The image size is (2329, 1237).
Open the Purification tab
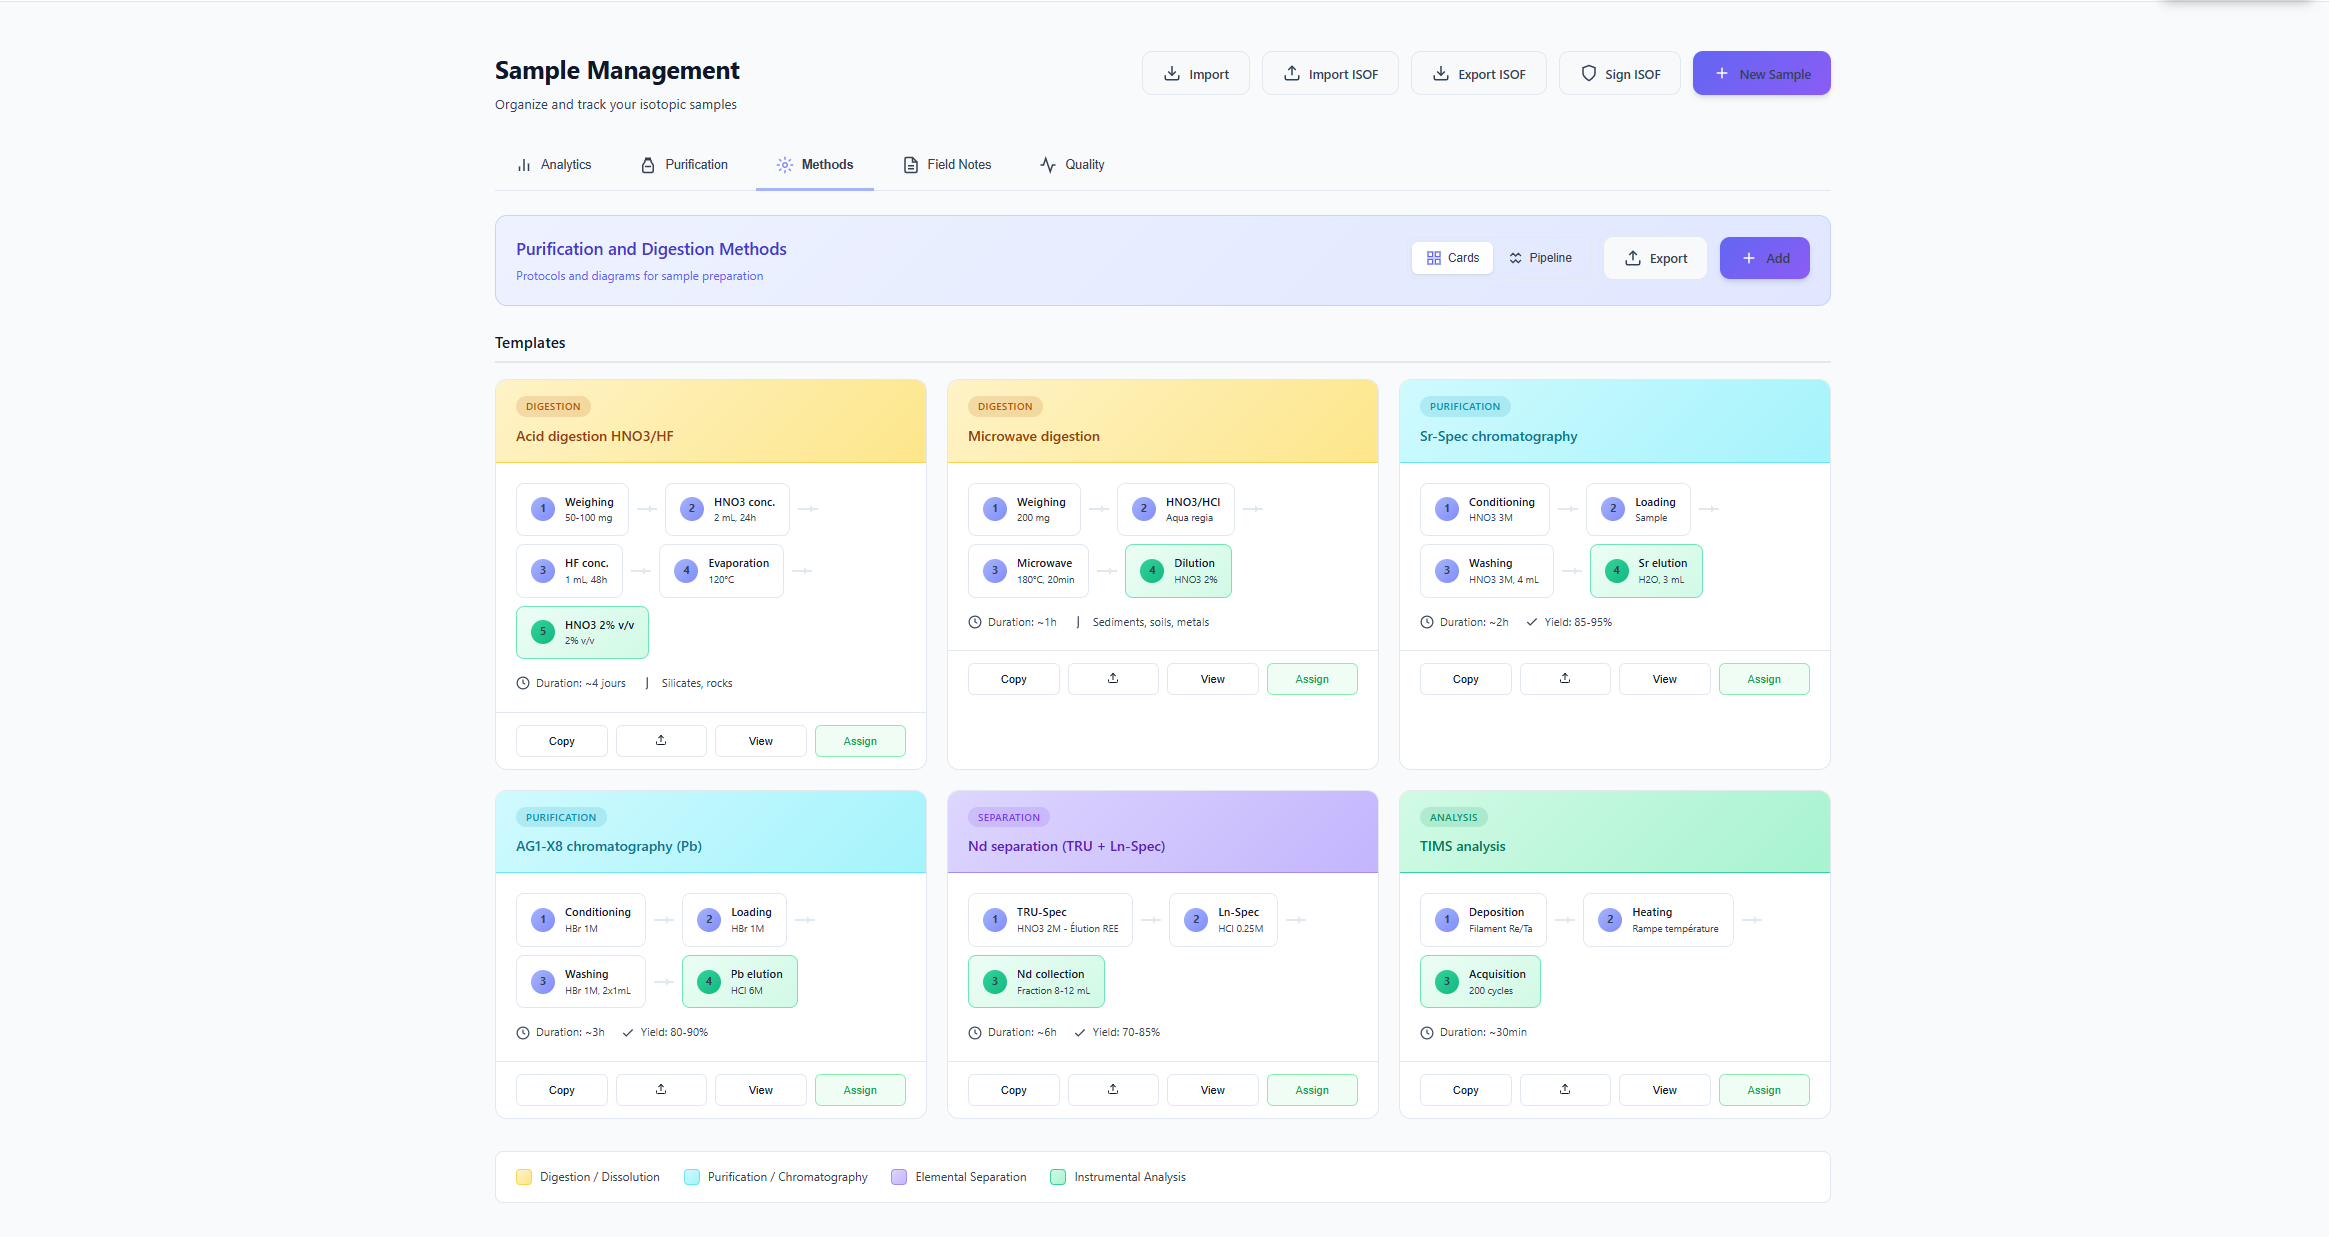click(x=684, y=165)
